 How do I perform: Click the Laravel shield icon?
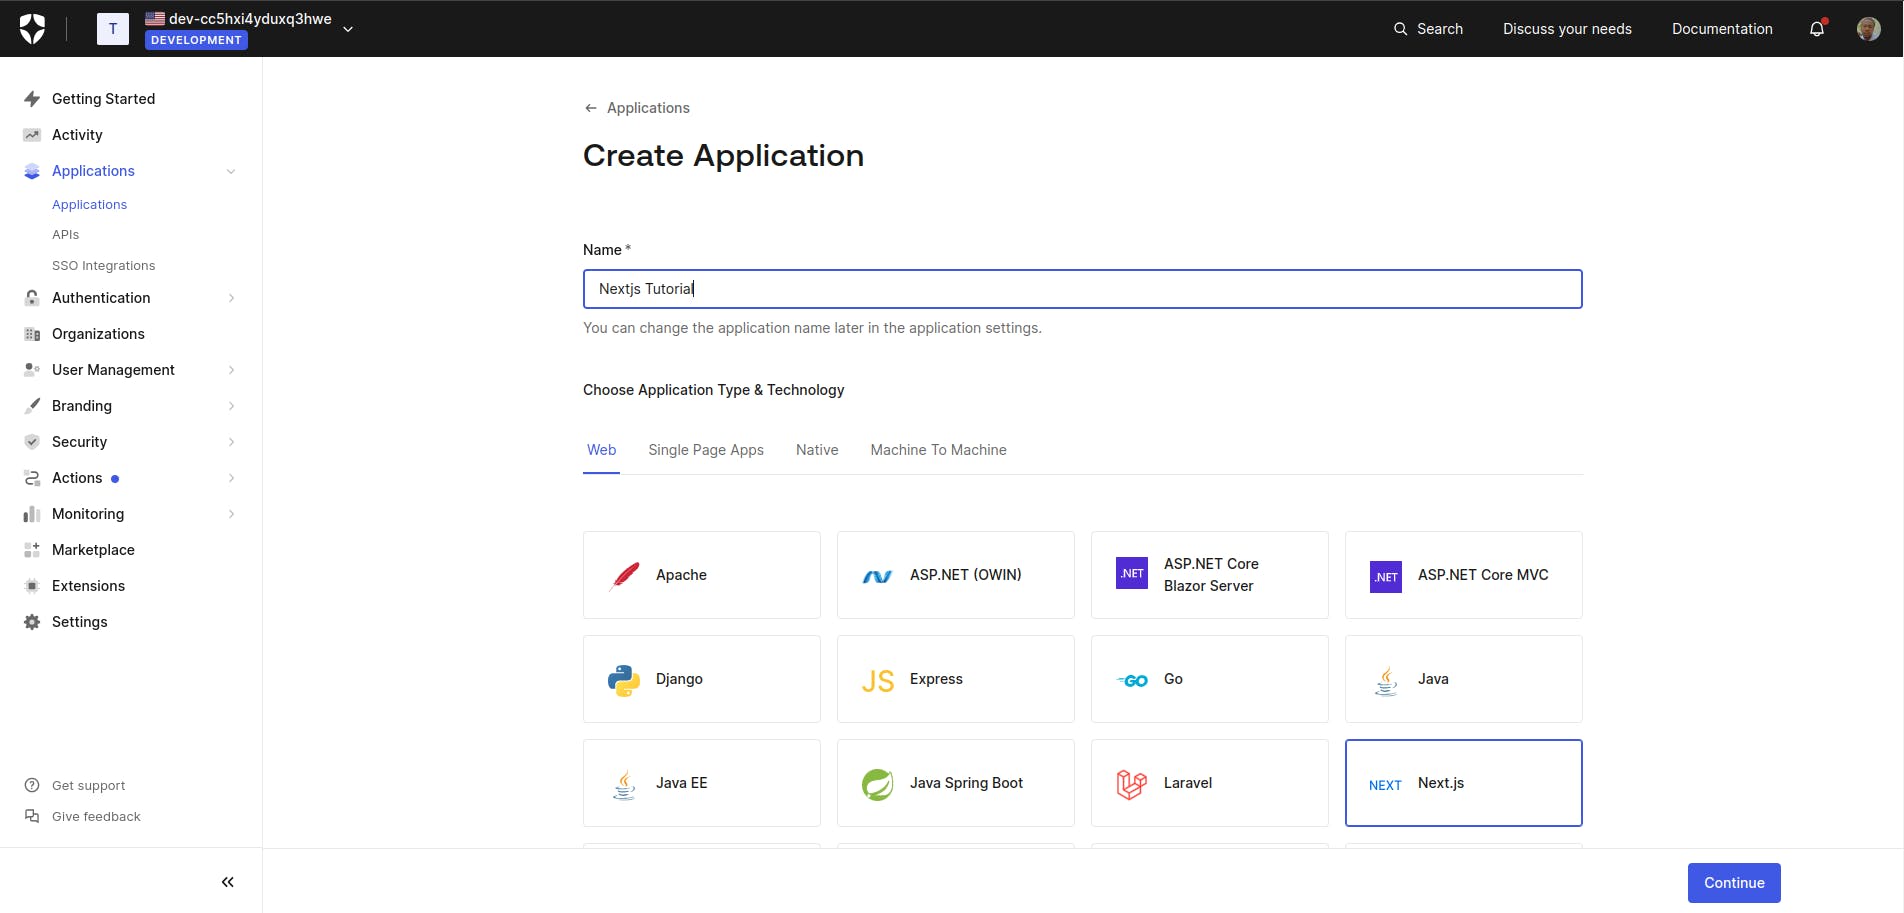click(x=1131, y=783)
